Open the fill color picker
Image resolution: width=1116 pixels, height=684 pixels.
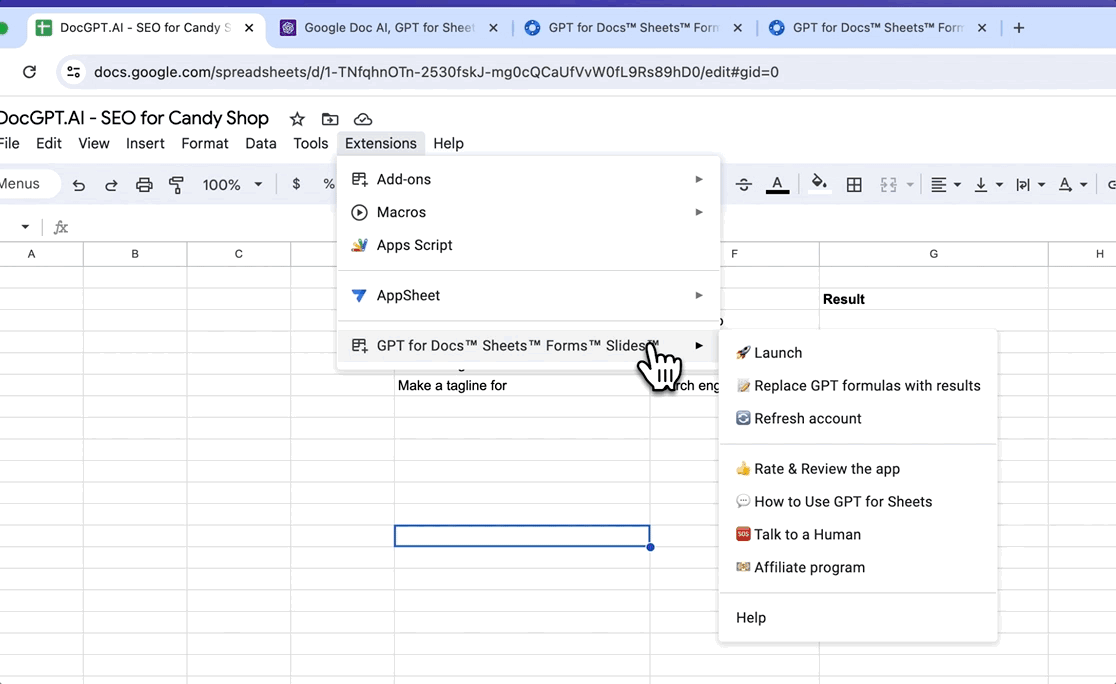[819, 184]
